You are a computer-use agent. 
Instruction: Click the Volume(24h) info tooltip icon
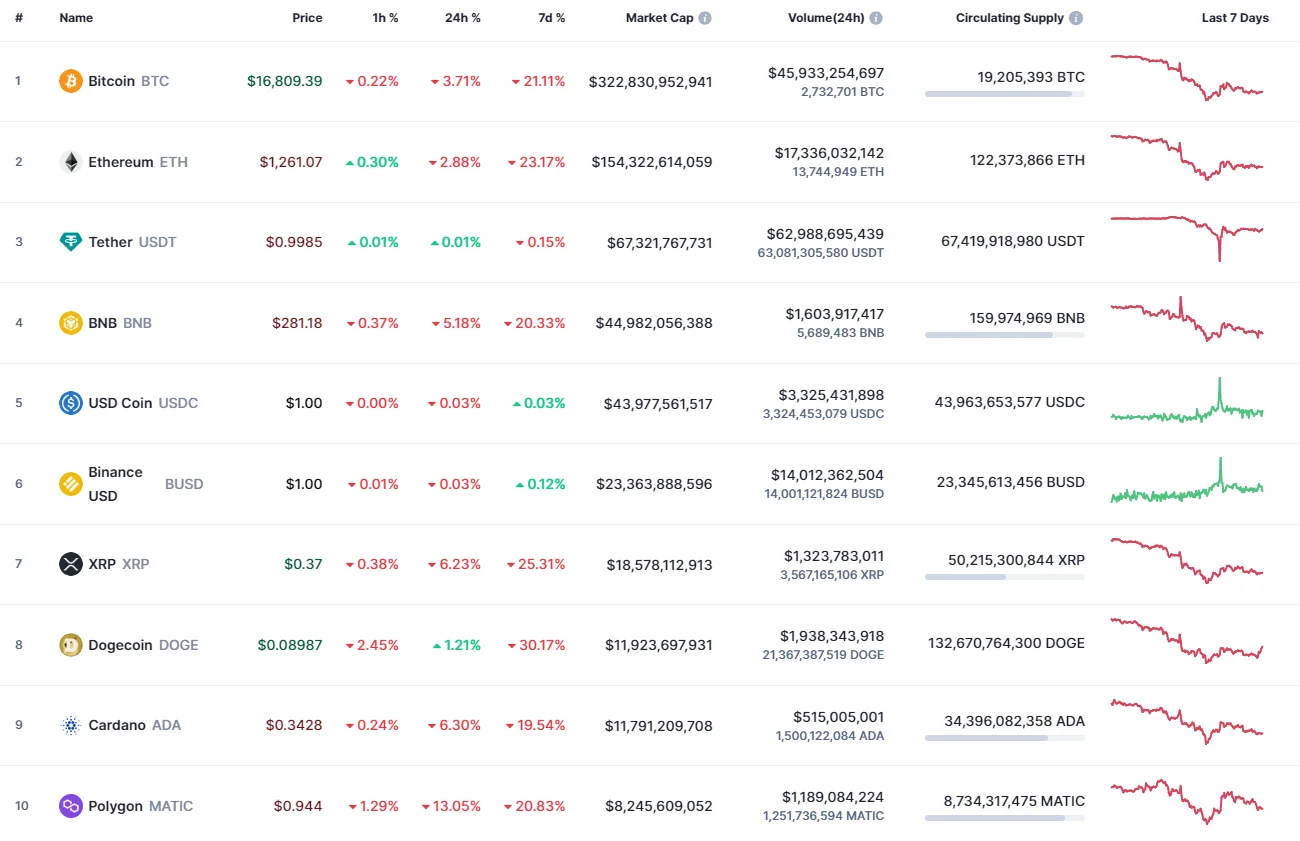(878, 17)
